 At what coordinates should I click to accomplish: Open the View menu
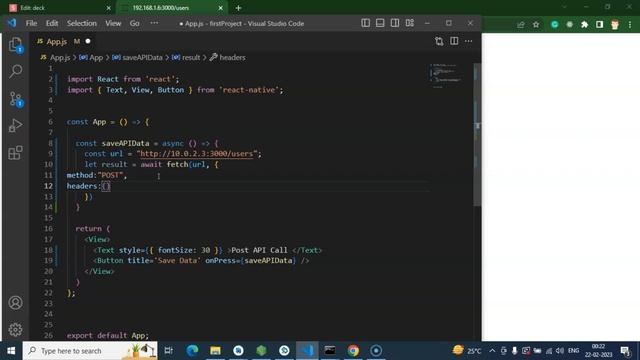click(113, 23)
